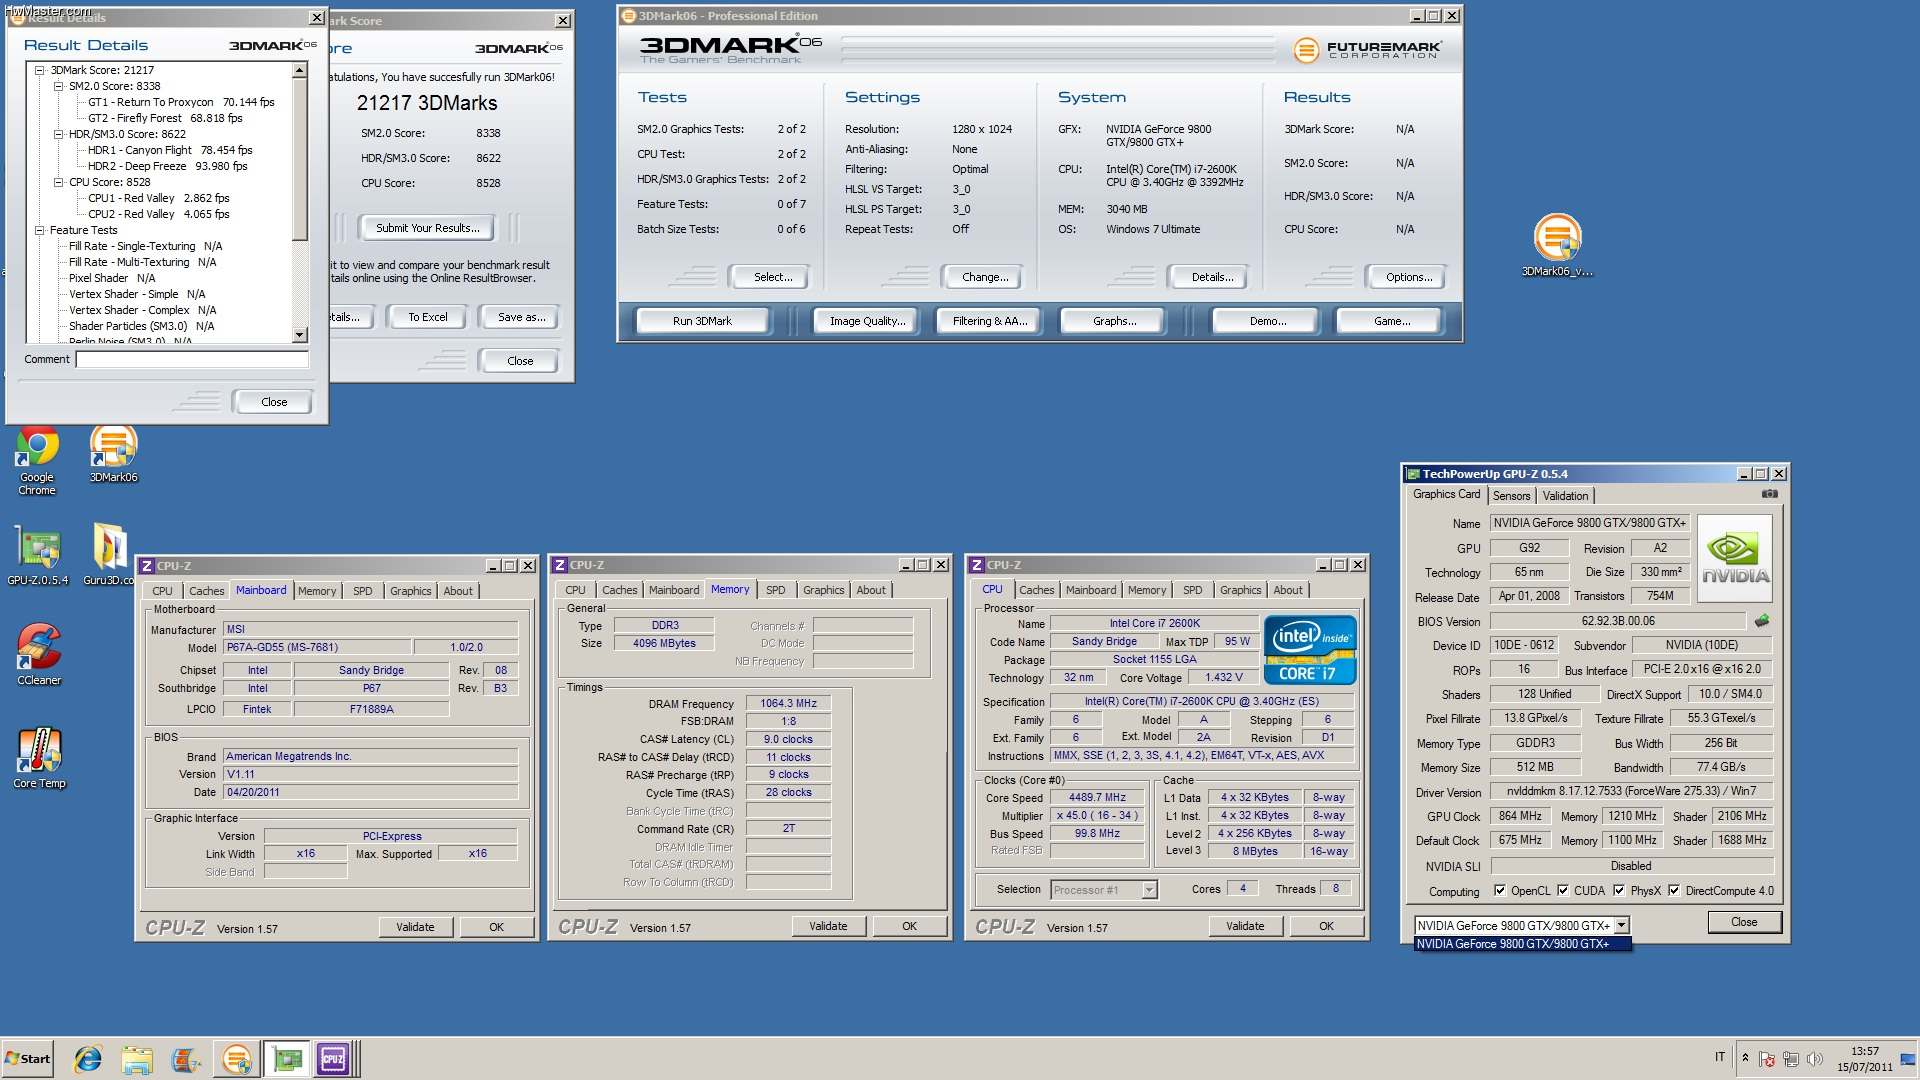This screenshot has height=1080, width=1920.
Task: Toggle the CUDA checkbox in GPU-Z
Action: 1562,891
